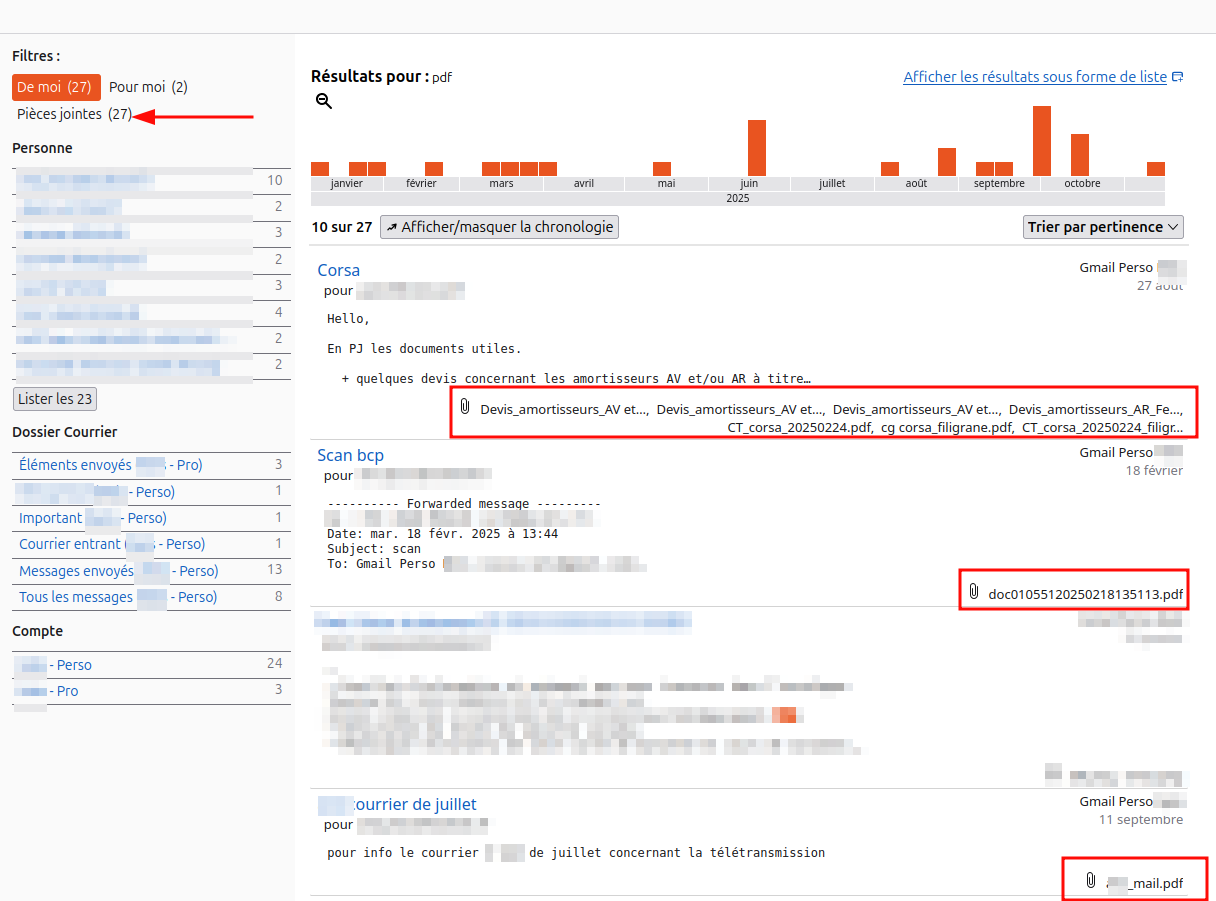Click paperclip icon next to _mail.pdf attachment
This screenshot has width=1216, height=901.
1091,881
